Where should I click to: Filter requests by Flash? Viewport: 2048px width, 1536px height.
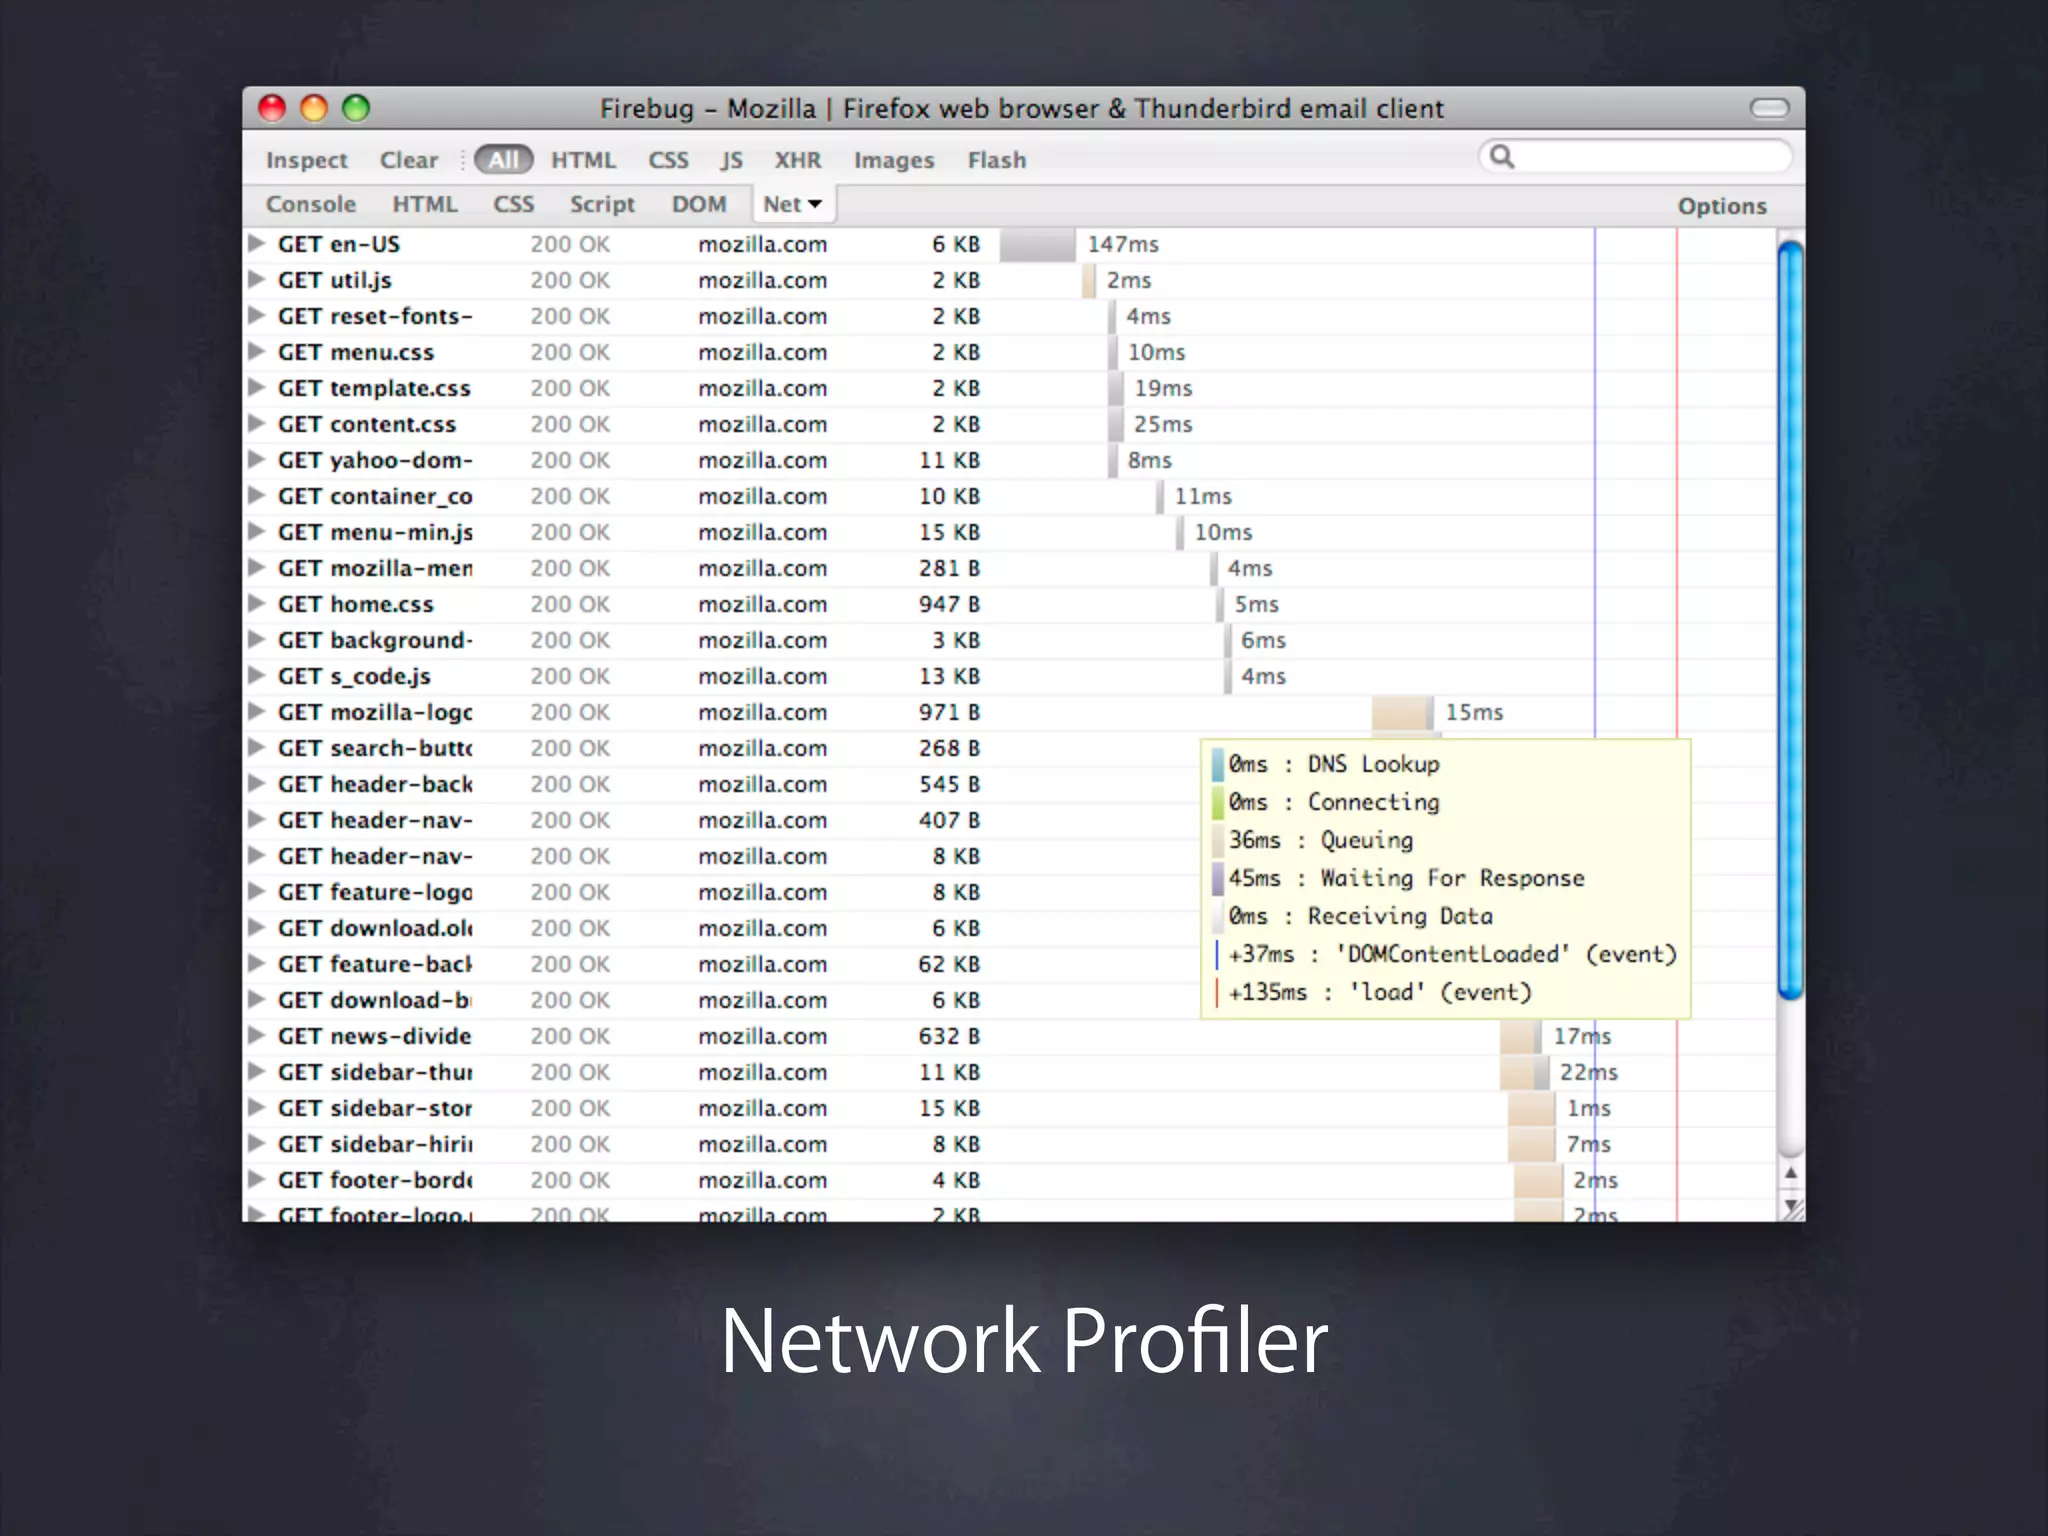click(996, 160)
